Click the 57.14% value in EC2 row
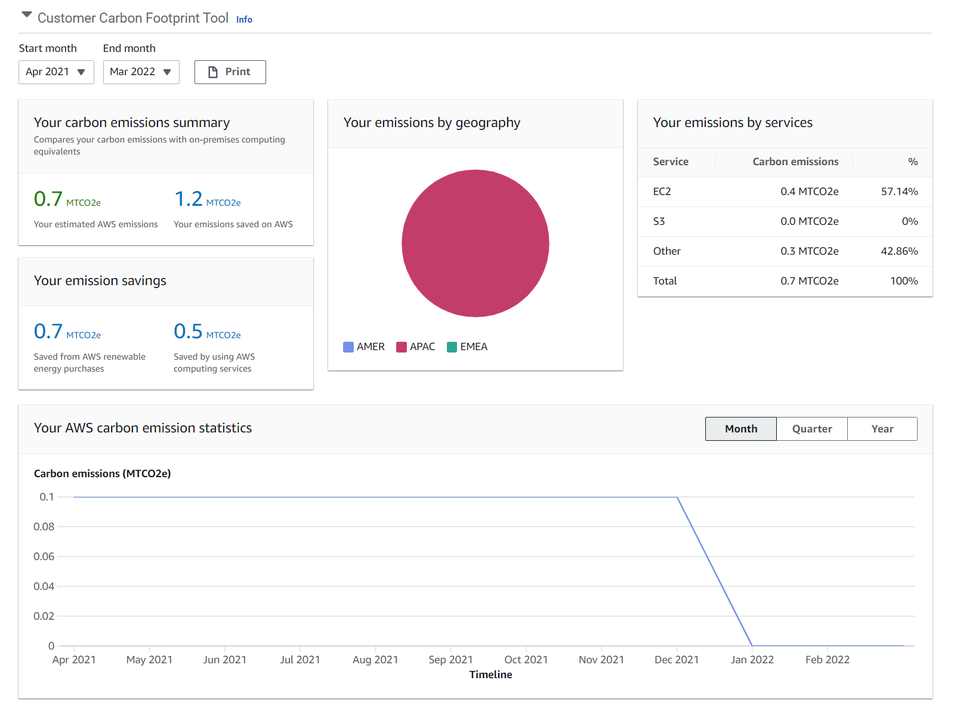 tap(899, 192)
